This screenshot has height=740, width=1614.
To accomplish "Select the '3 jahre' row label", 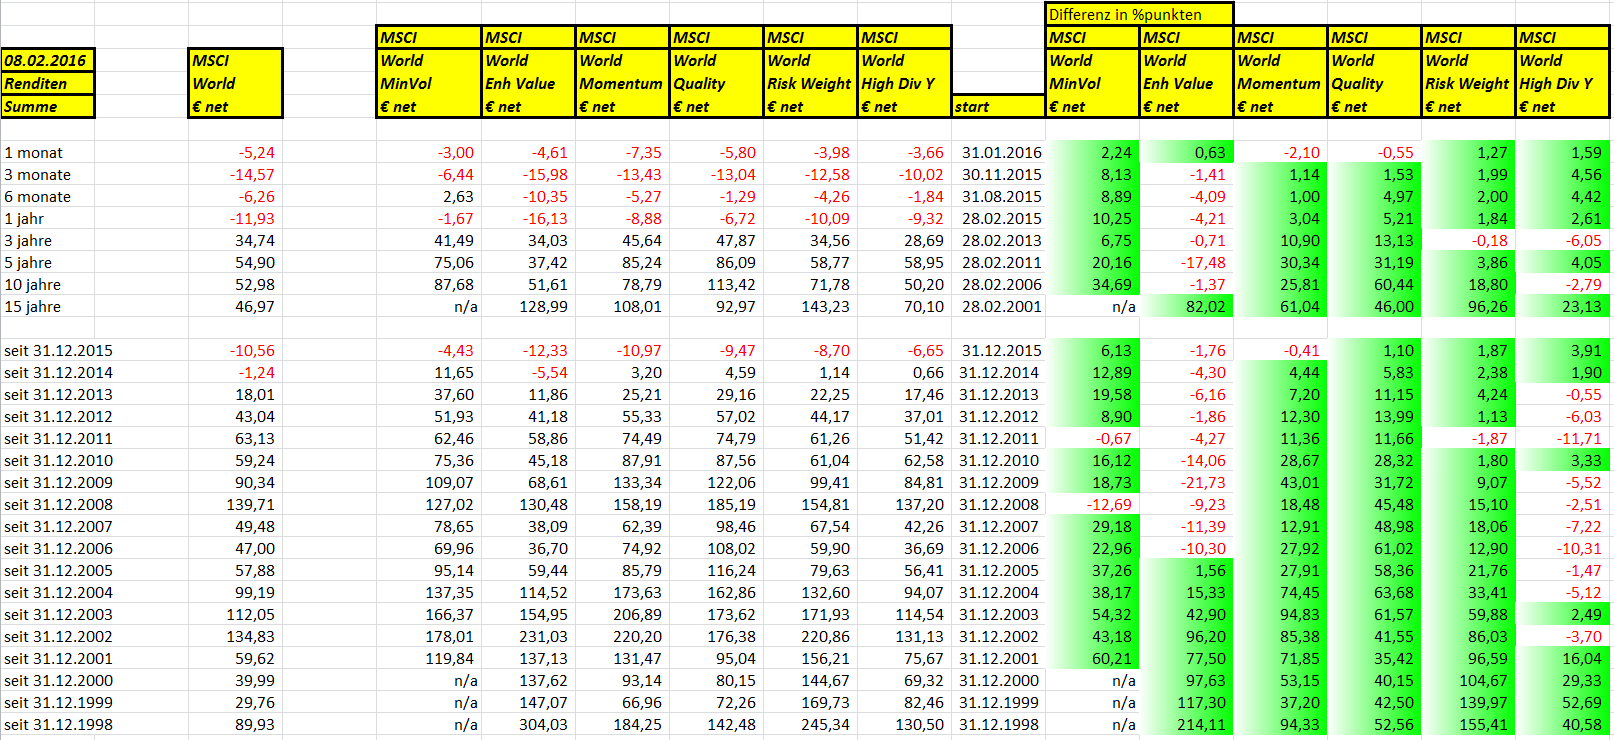I will point(28,241).
